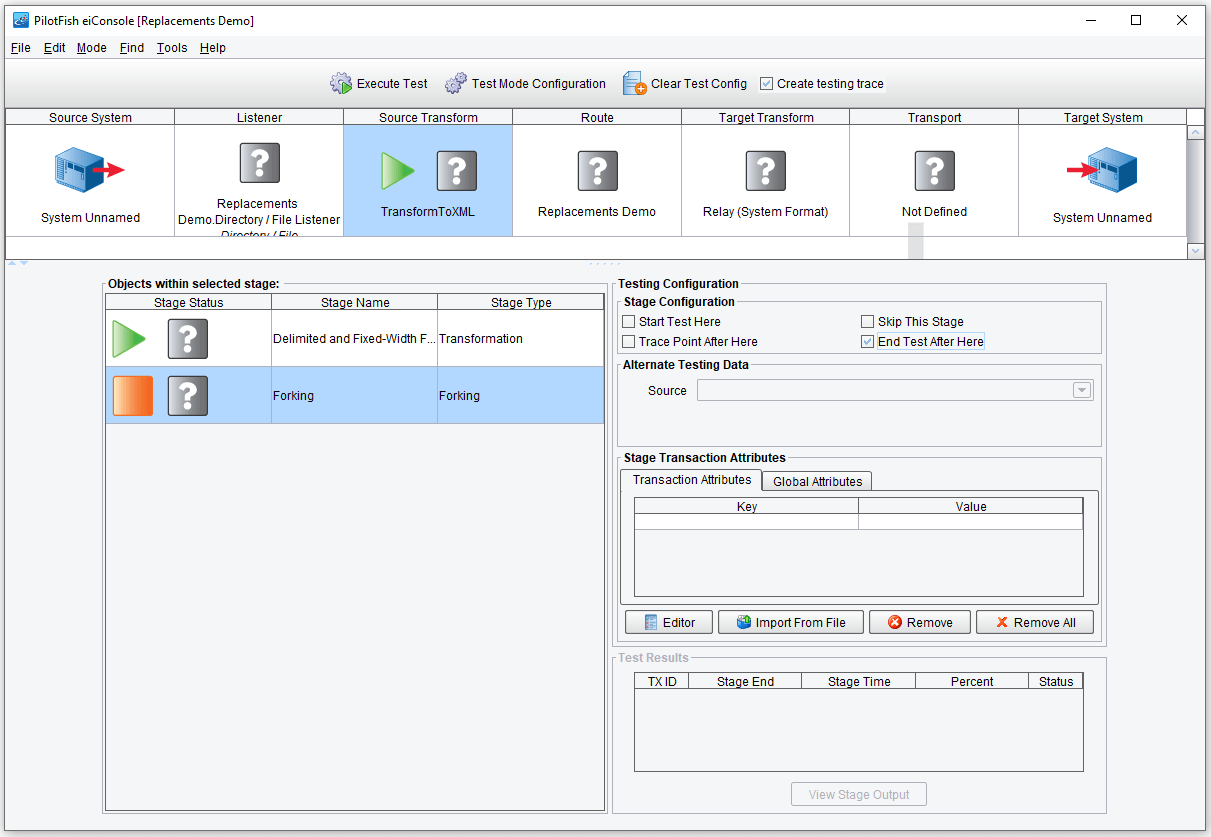
Task: Click the empty Key cell in attributes table
Action: click(x=747, y=522)
